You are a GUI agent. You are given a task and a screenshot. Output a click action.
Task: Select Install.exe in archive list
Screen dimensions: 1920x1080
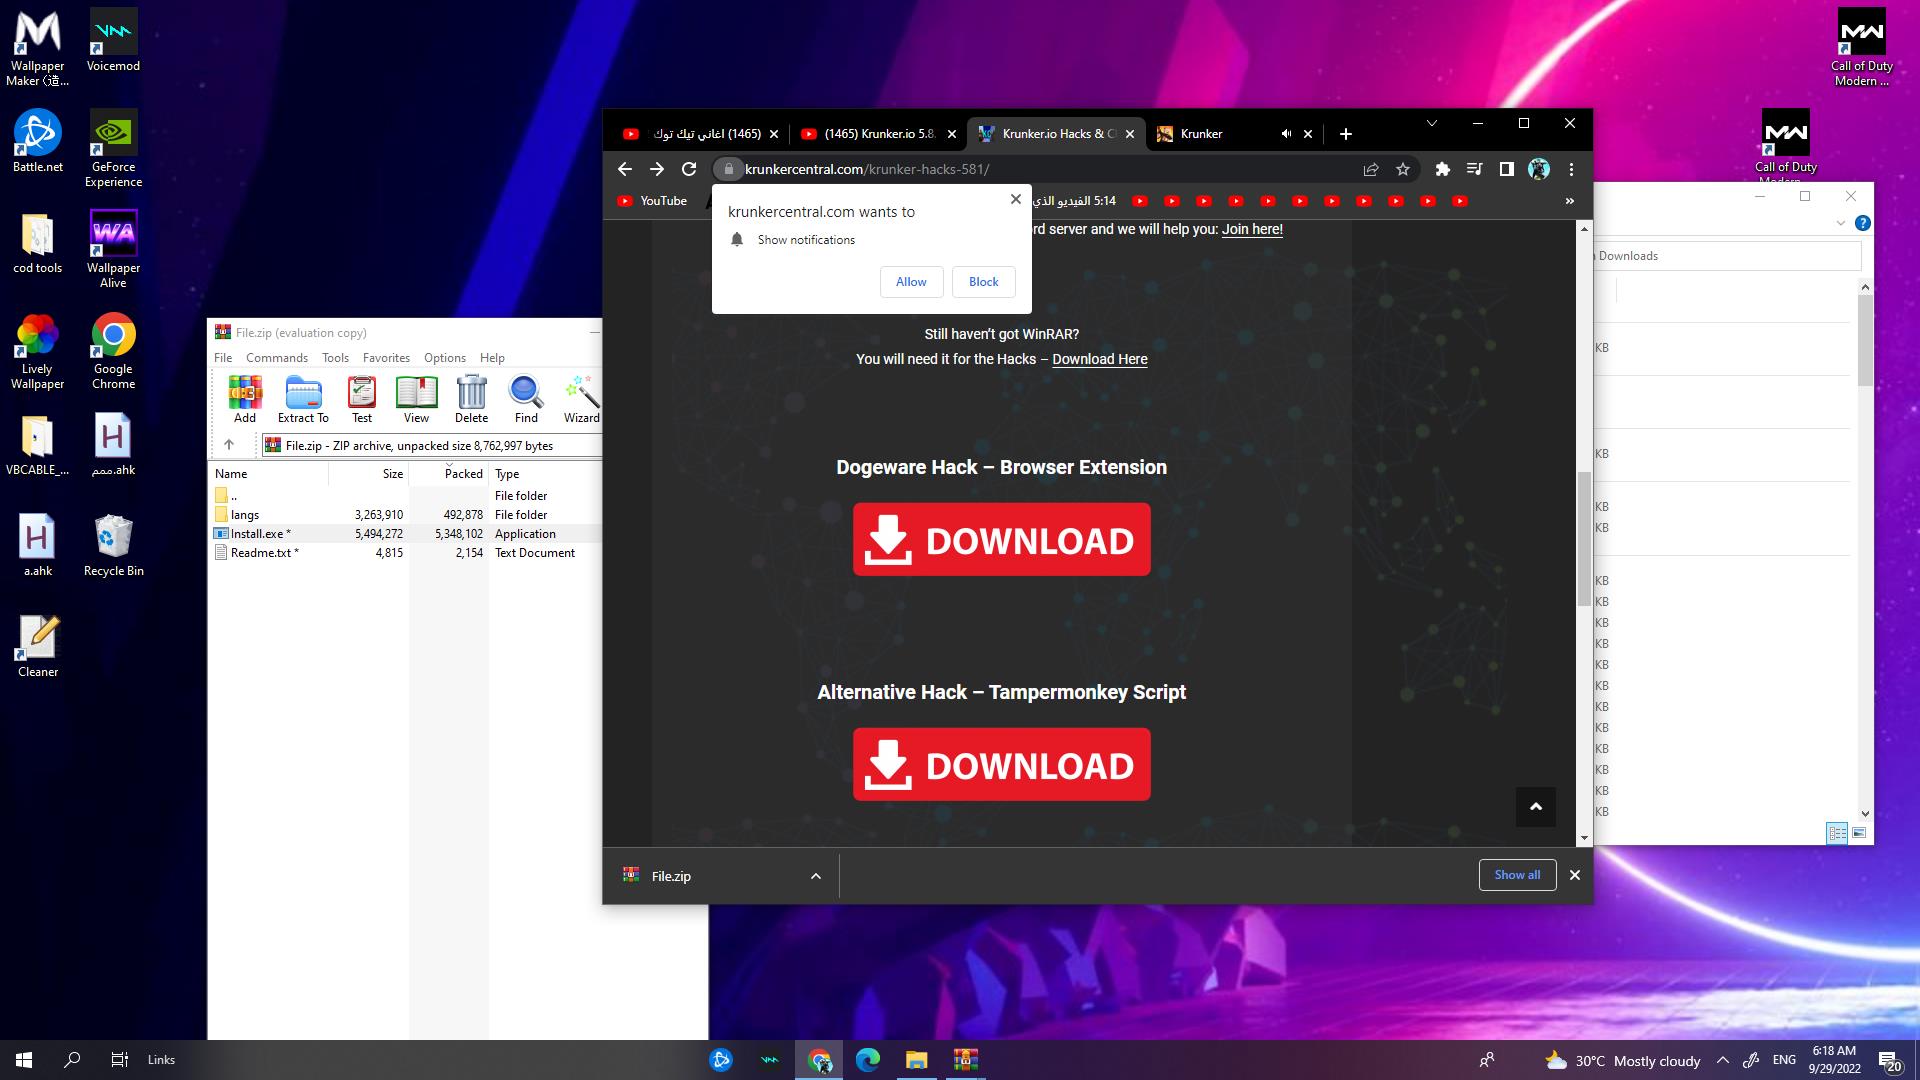[x=258, y=534]
